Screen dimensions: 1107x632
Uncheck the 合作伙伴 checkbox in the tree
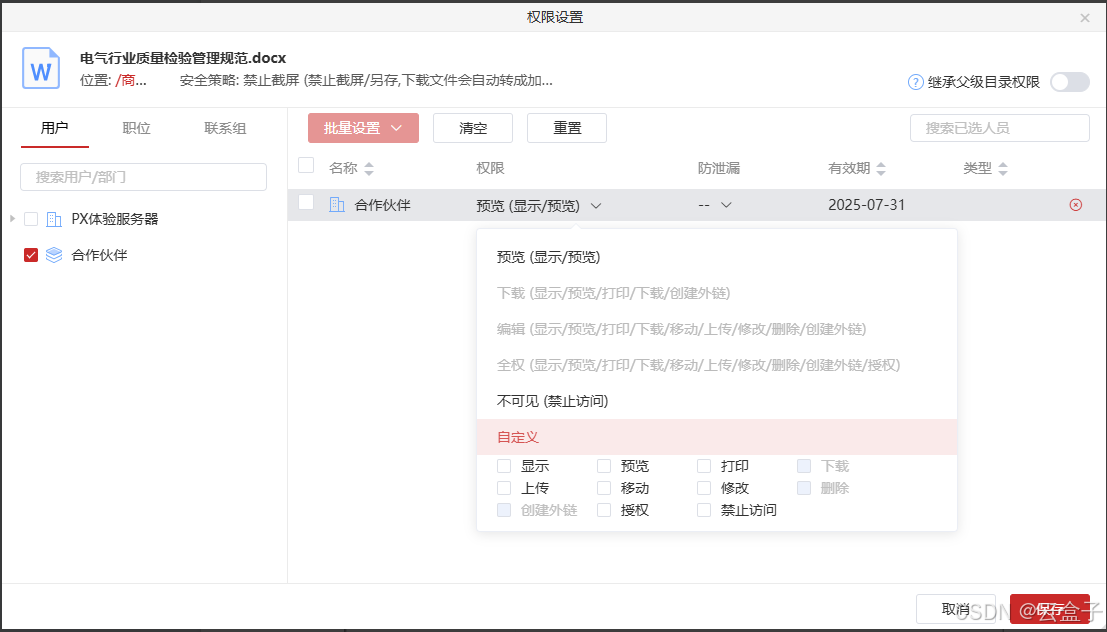pyautogui.click(x=31, y=255)
